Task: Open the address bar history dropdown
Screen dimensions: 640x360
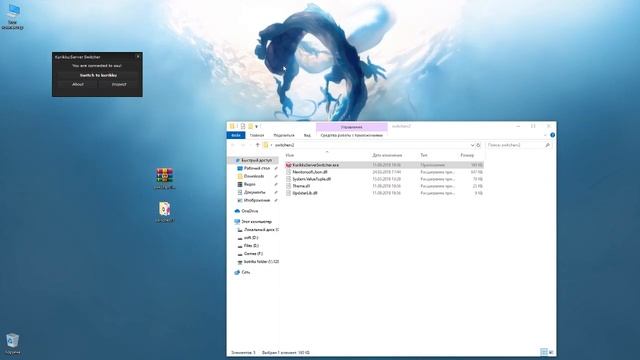Action: pyautogui.click(x=472, y=145)
